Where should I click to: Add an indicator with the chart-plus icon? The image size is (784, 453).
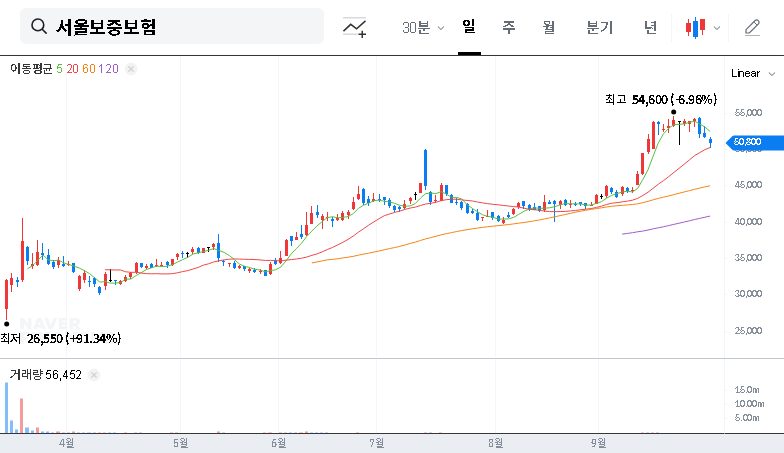pos(354,27)
